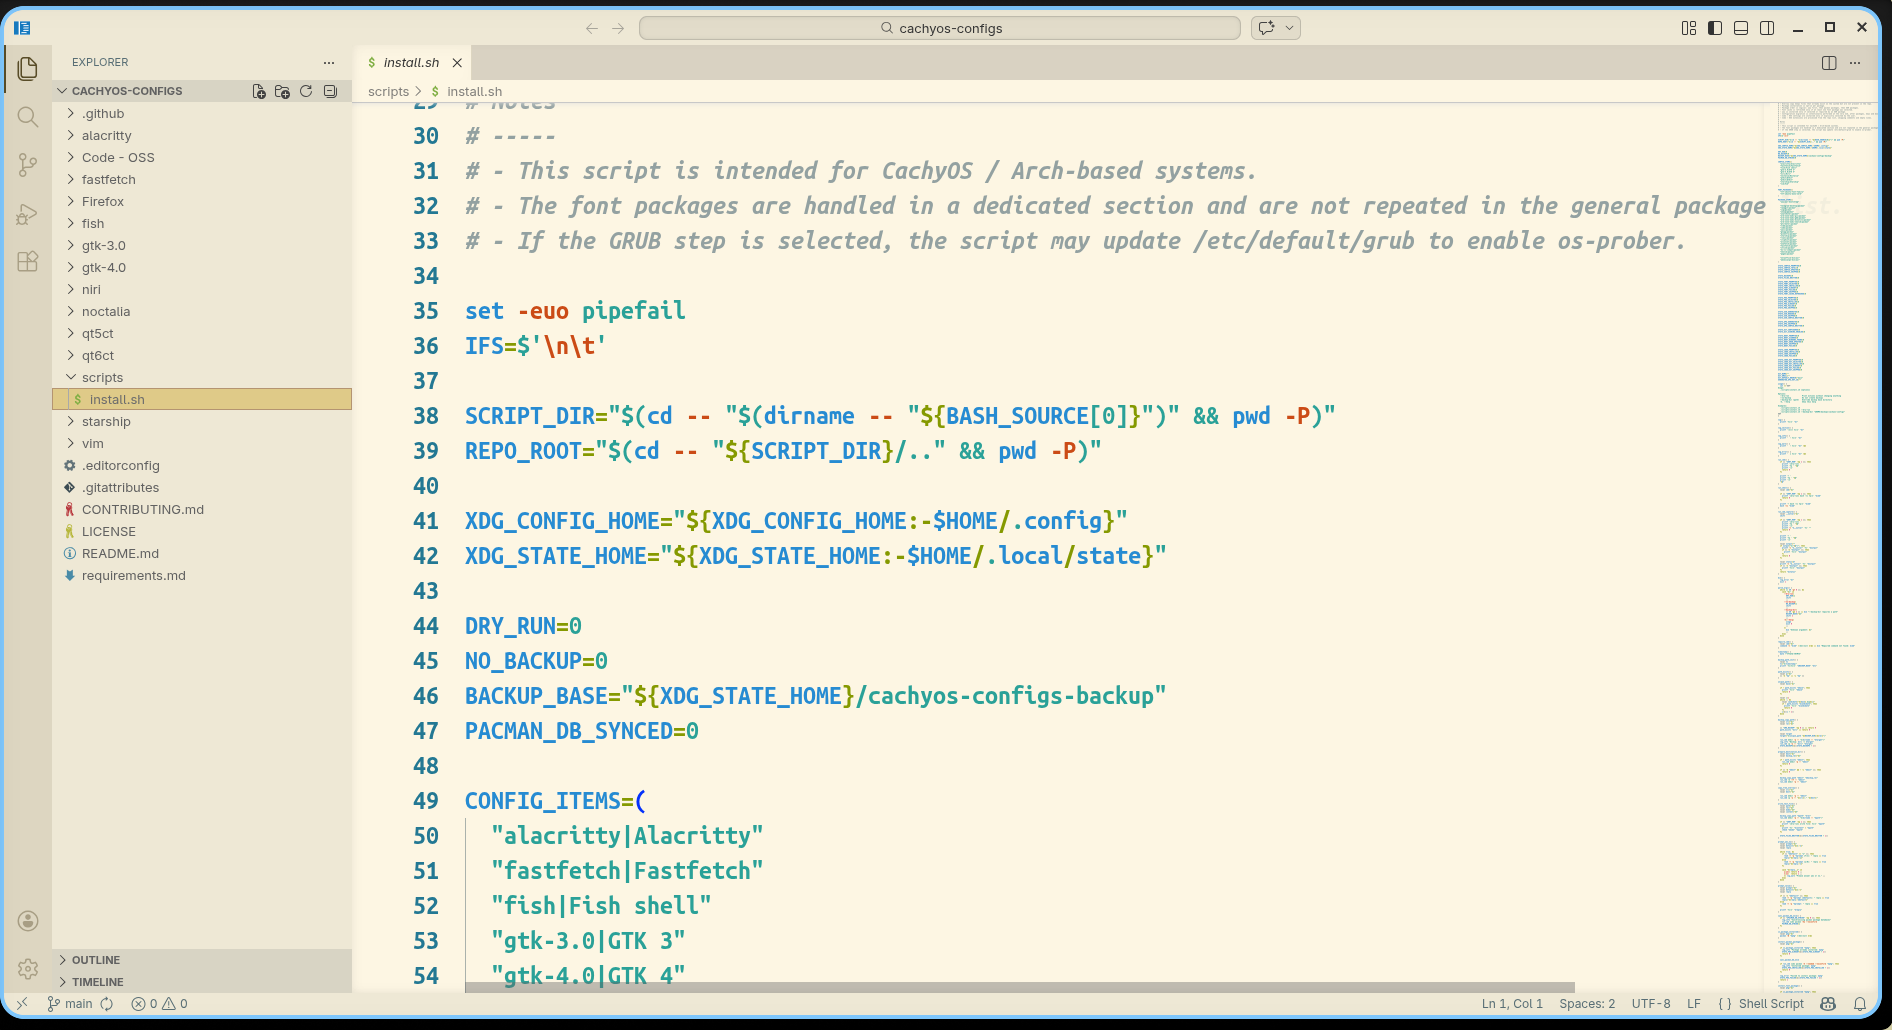
Task: Go forward using the title bar arrow
Action: click(x=618, y=28)
